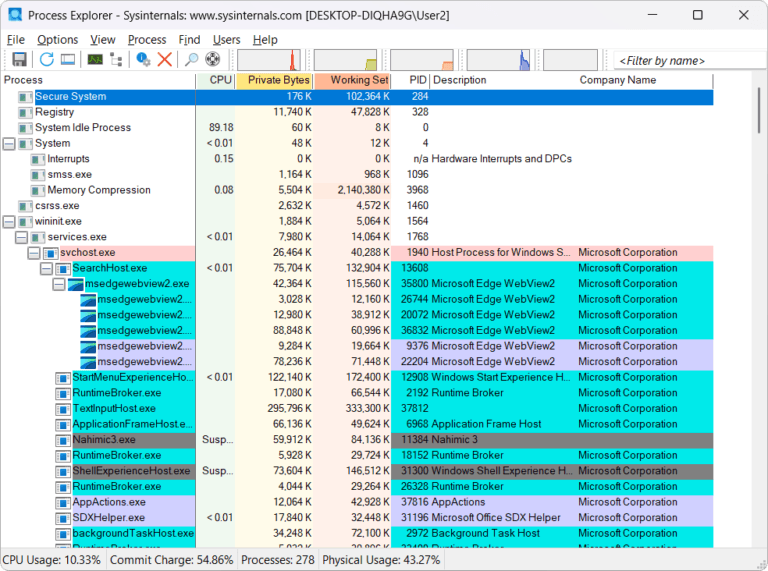Sort by Private Bytes column header
Screen dimensions: 768x571
tap(274, 80)
